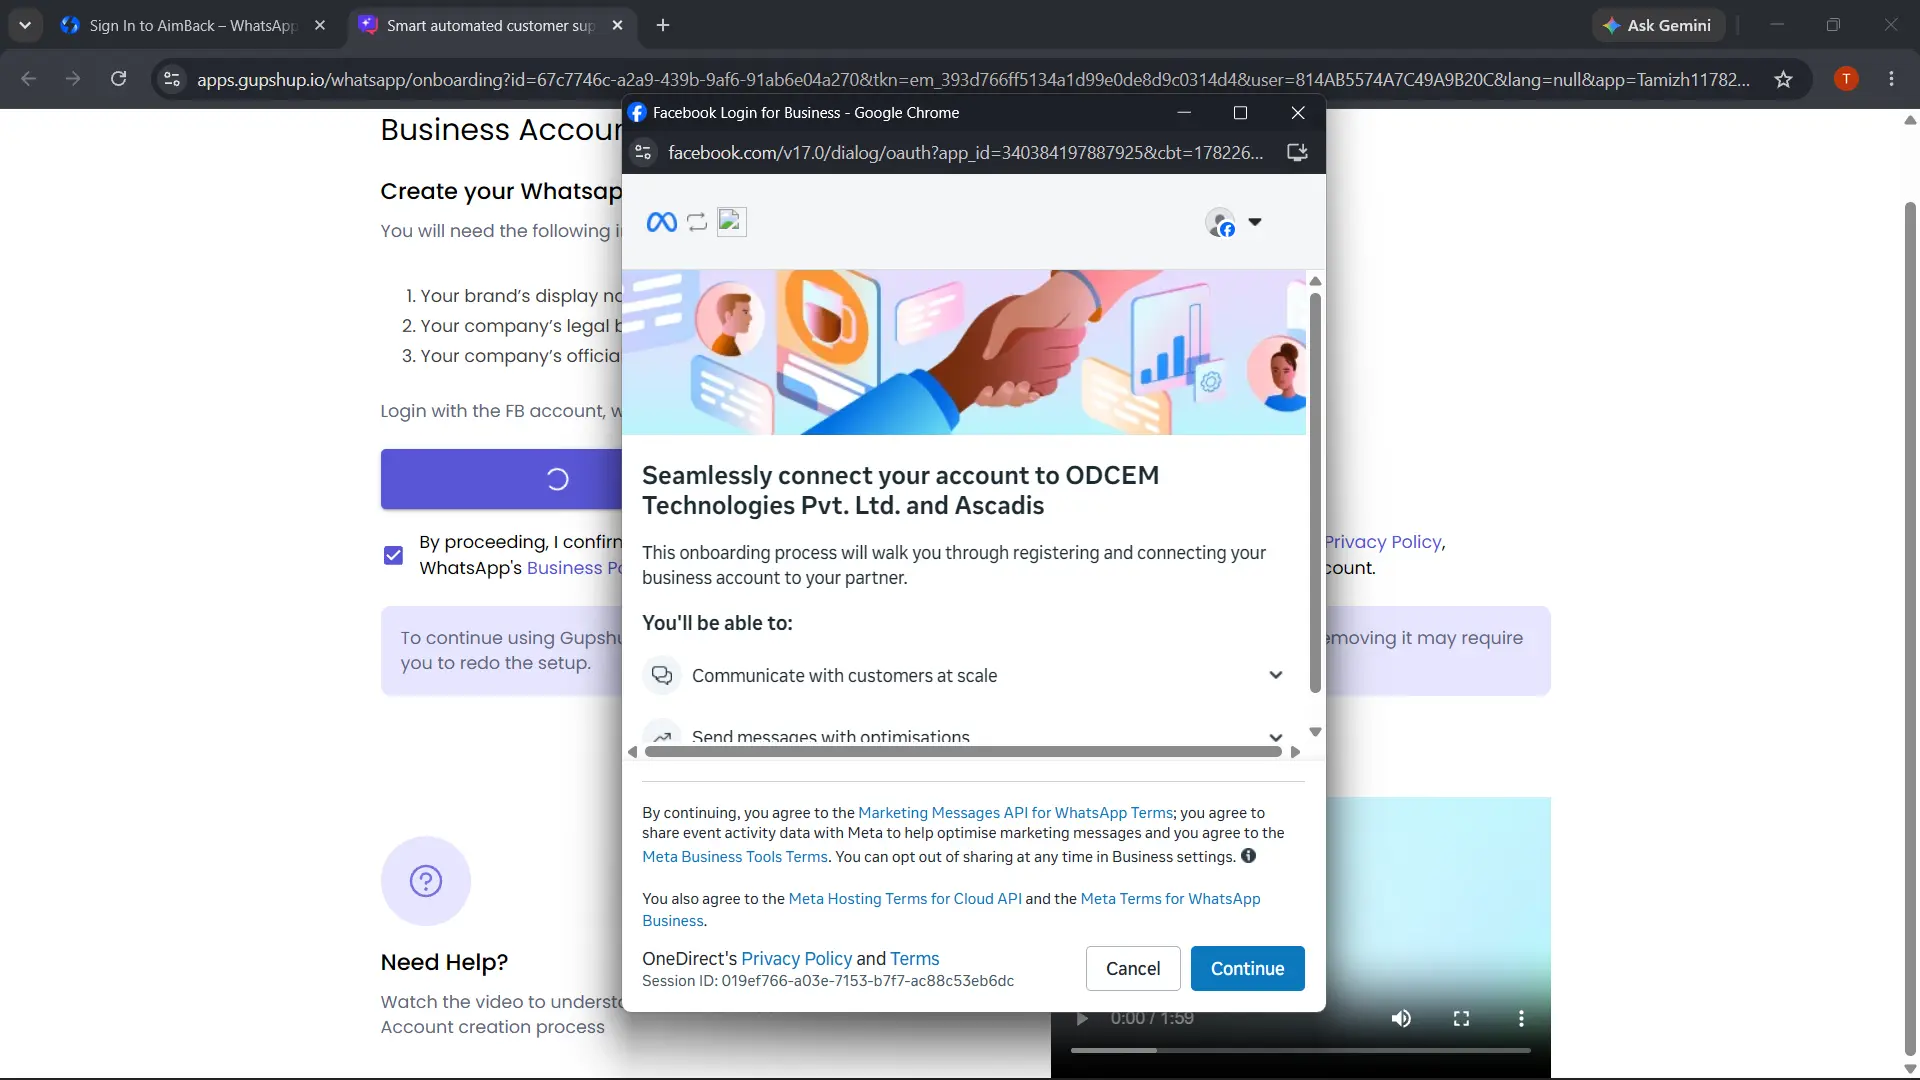
Task: Open the Privacy Policy link on Gupshup page
Action: pyautogui.click(x=1383, y=542)
